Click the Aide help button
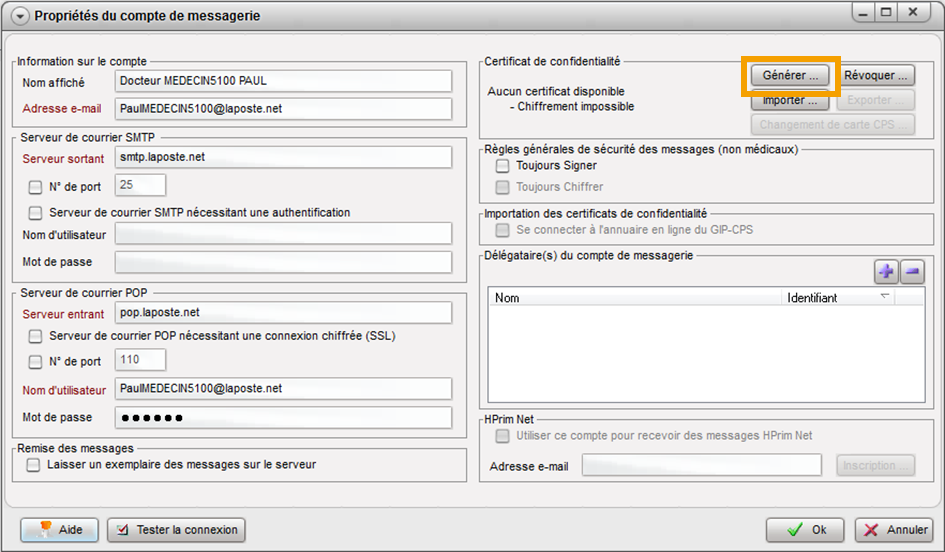 tap(59, 530)
